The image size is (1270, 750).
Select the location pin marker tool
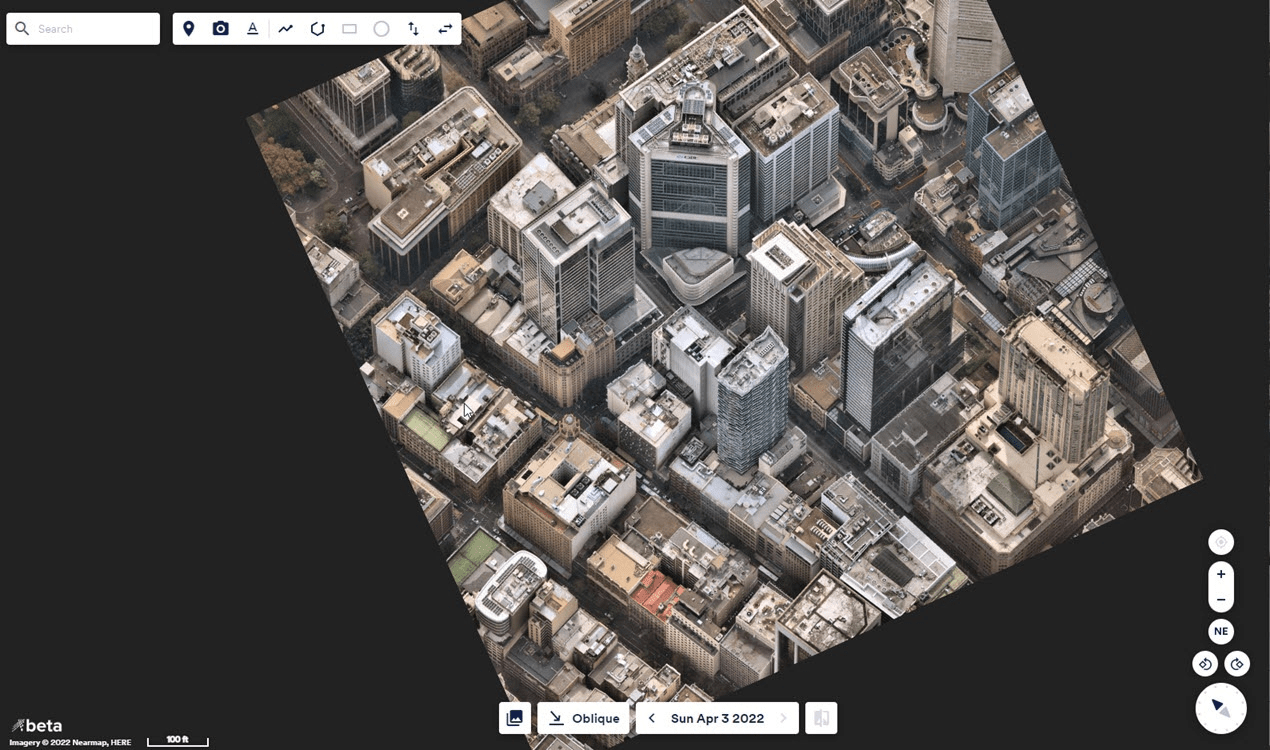(x=189, y=29)
